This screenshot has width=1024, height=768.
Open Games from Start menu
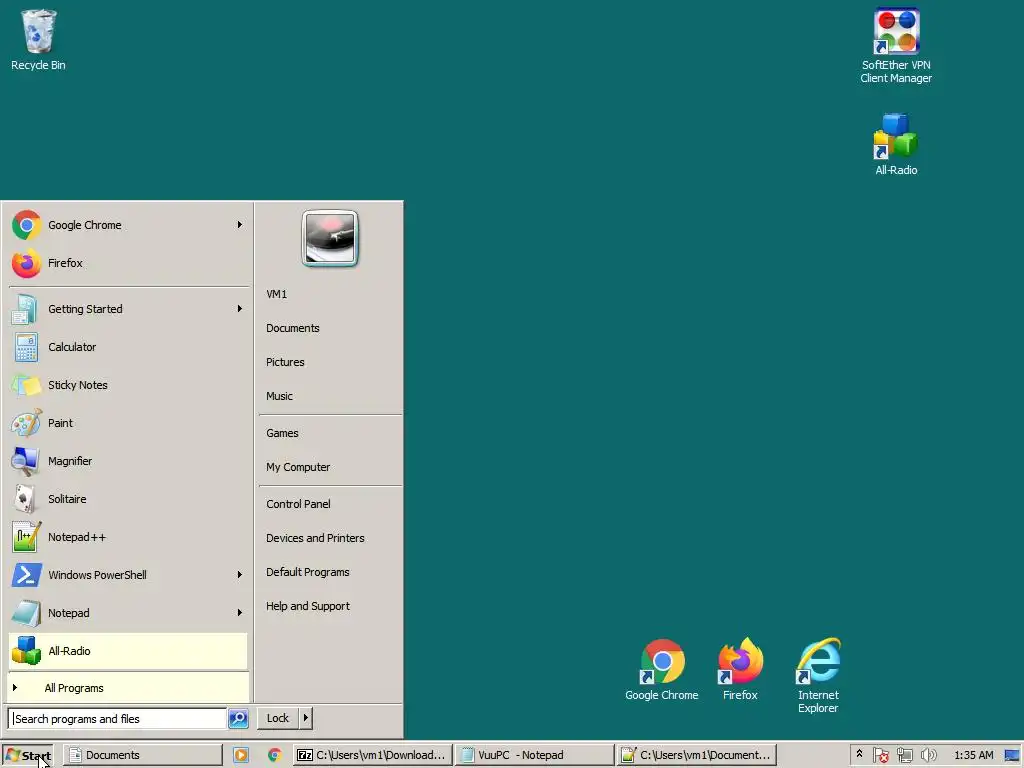[282, 433]
